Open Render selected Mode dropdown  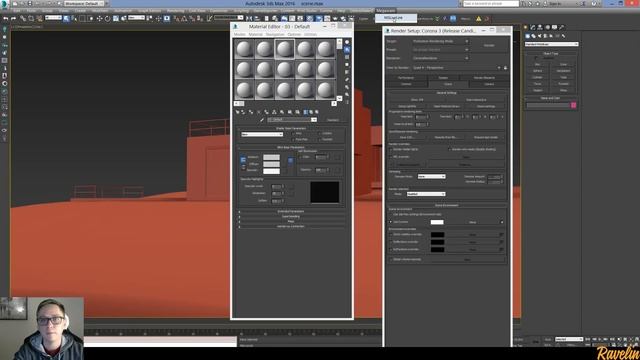pos(426,194)
